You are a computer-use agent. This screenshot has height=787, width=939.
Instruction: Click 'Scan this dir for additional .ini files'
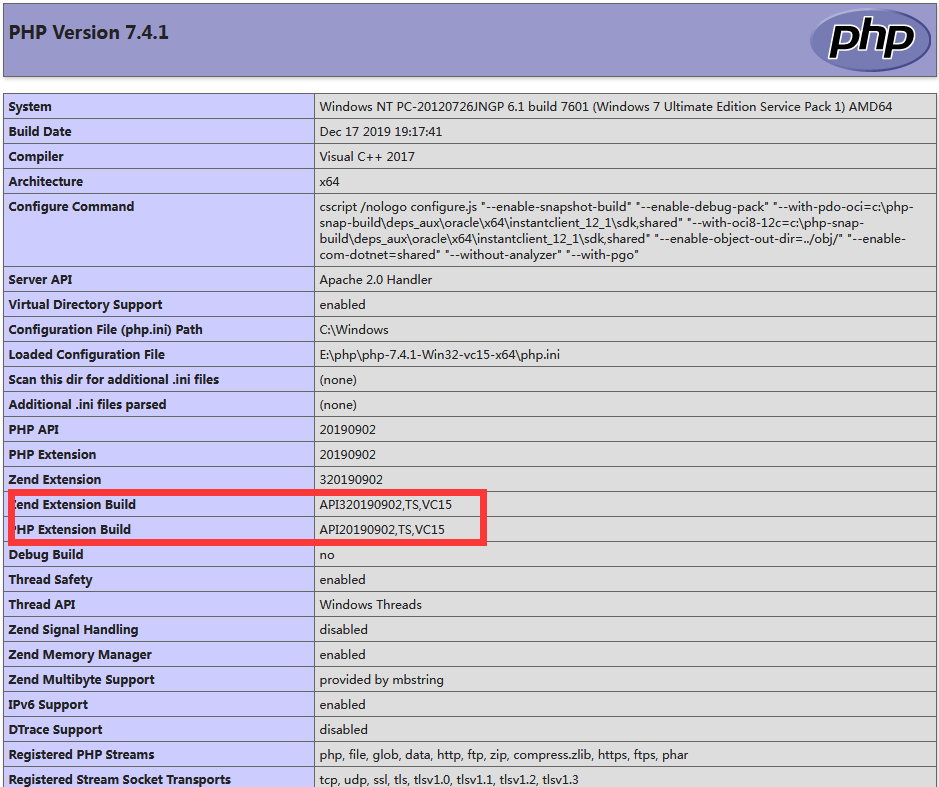pos(114,380)
